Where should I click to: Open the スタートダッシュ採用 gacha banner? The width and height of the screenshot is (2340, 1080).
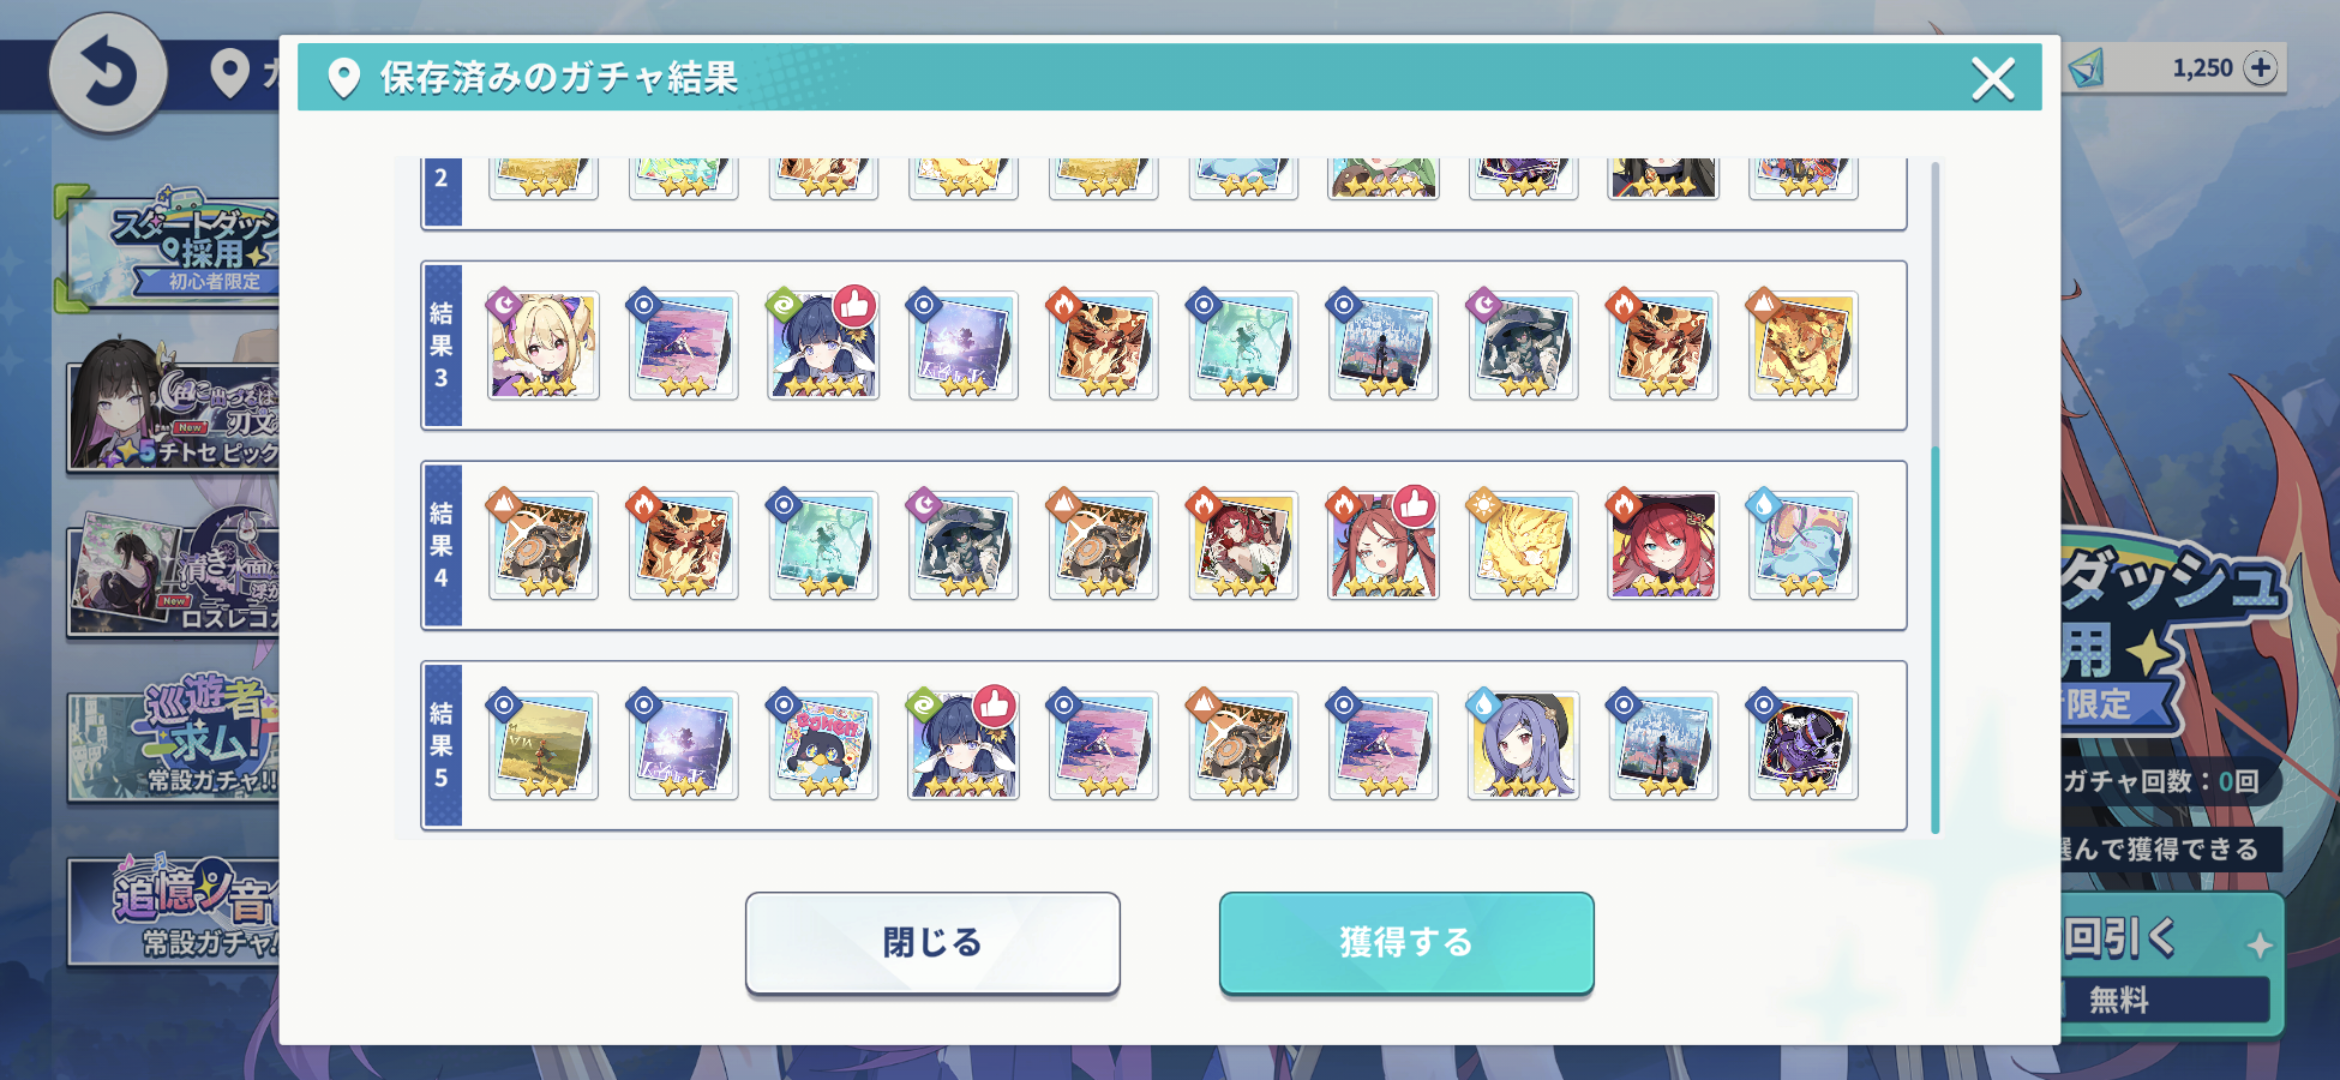pyautogui.click(x=172, y=246)
